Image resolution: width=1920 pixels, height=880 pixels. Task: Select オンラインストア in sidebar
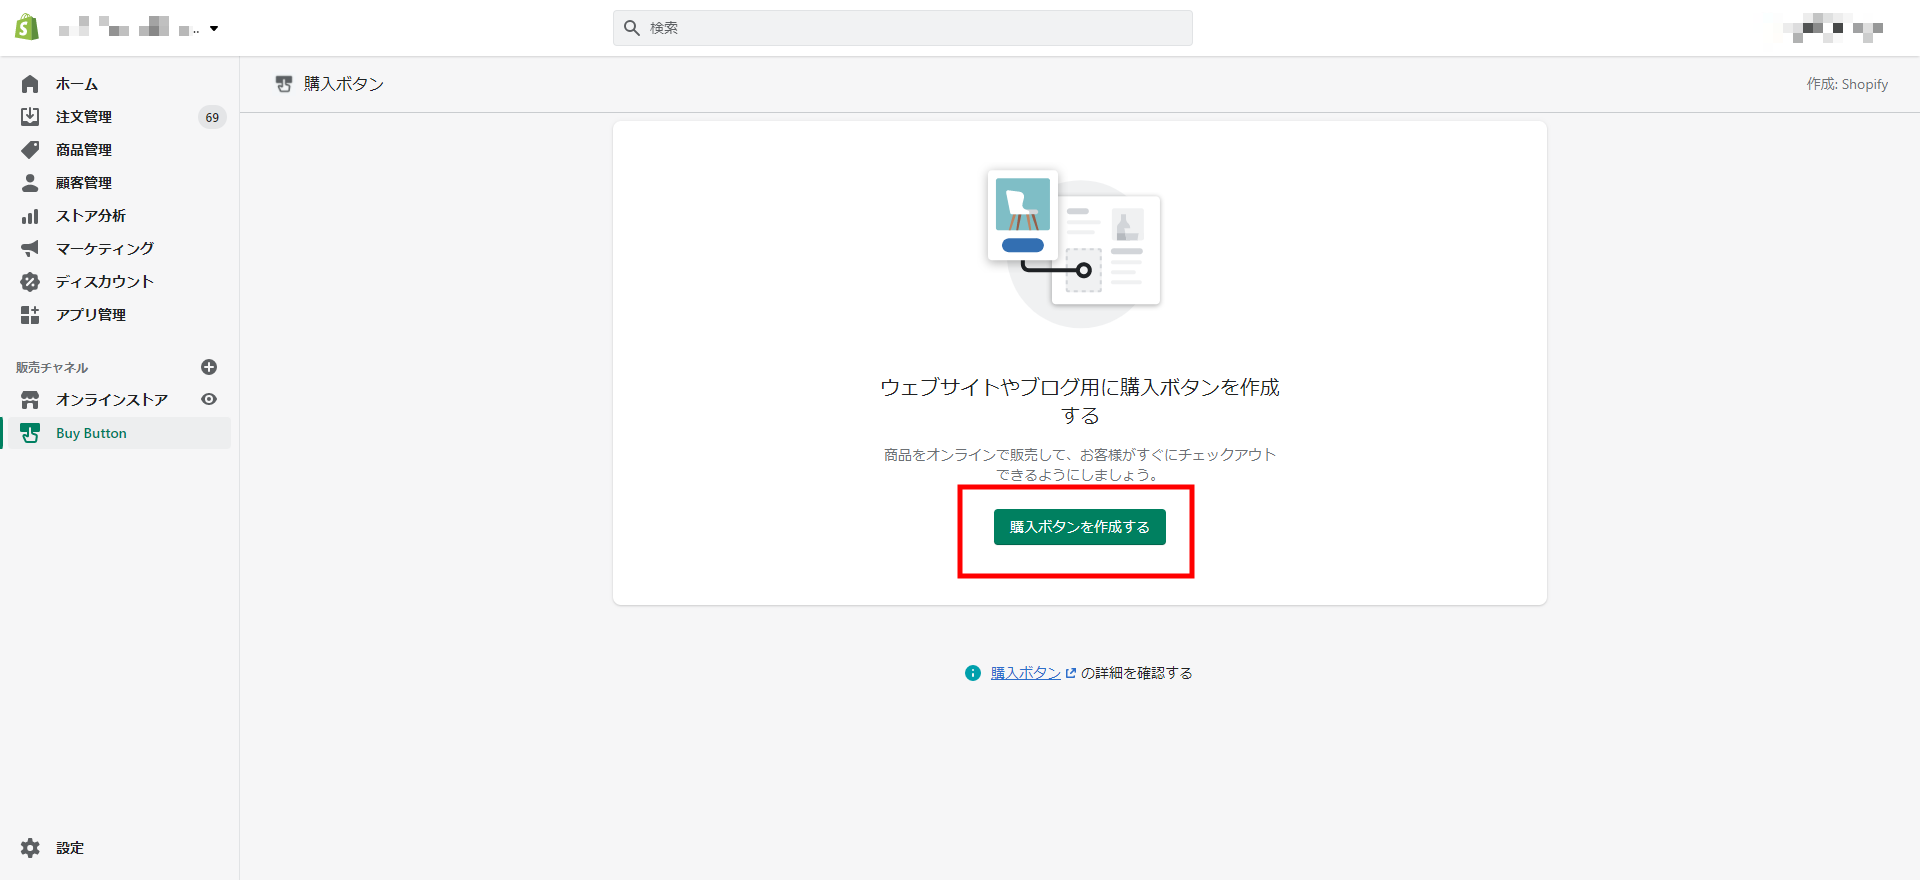pos(111,400)
